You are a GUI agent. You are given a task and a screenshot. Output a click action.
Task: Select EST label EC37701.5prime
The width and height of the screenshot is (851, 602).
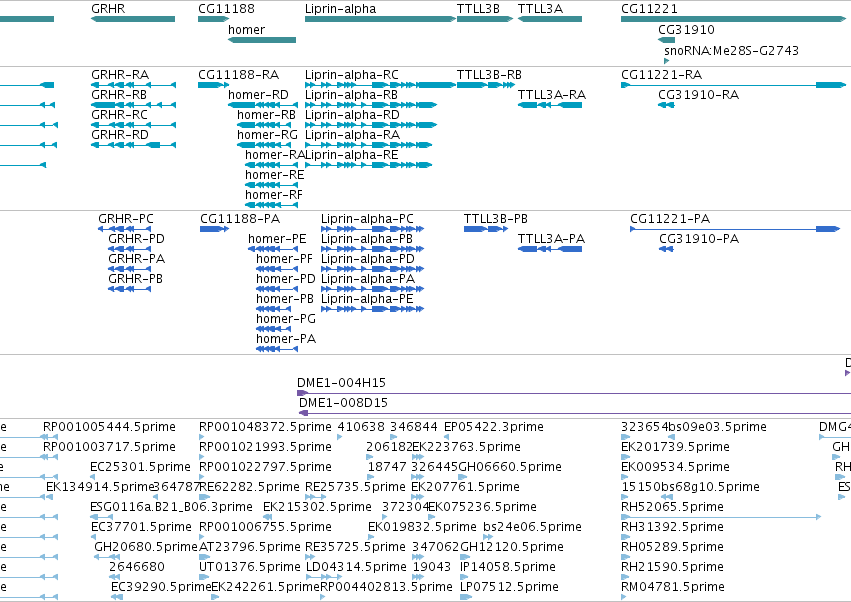(x=141, y=527)
